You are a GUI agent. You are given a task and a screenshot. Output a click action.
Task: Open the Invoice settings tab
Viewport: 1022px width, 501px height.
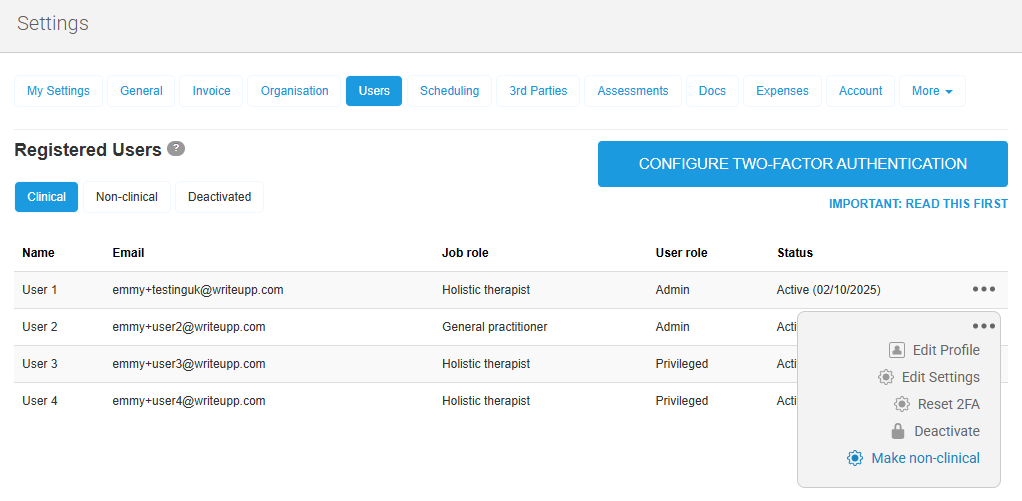tap(210, 91)
